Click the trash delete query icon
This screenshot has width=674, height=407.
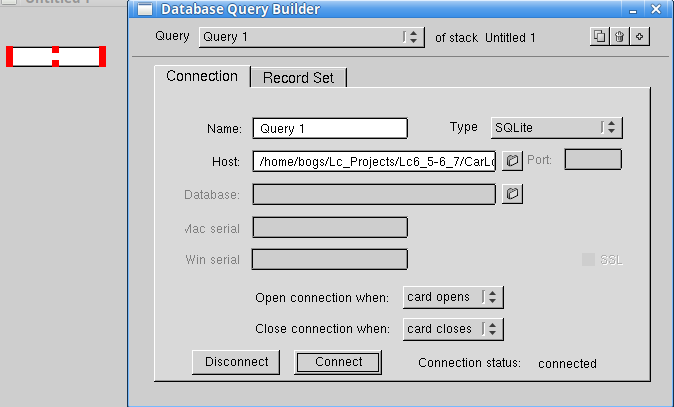[x=619, y=37]
